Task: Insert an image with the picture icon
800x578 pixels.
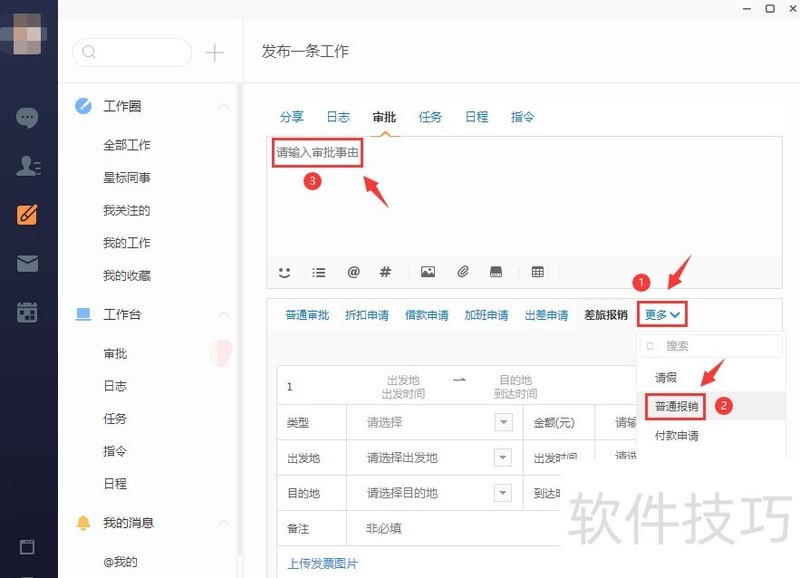Action: [x=428, y=272]
